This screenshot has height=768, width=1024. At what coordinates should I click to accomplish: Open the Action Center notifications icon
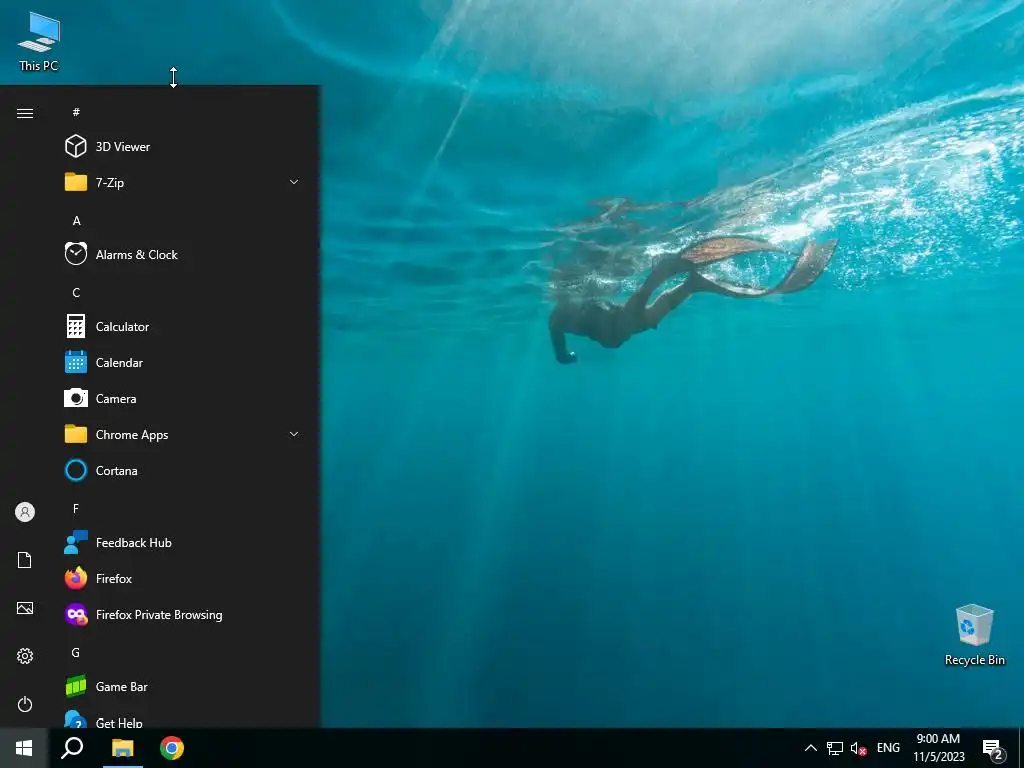pos(993,749)
